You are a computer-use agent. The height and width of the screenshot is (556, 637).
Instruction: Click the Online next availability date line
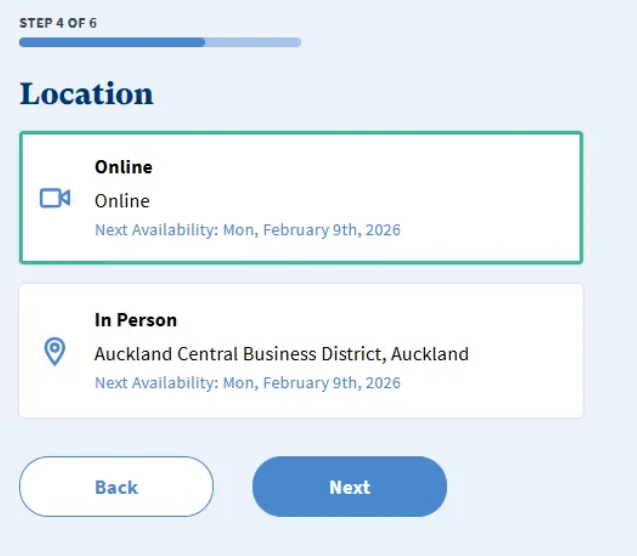pyautogui.click(x=247, y=230)
